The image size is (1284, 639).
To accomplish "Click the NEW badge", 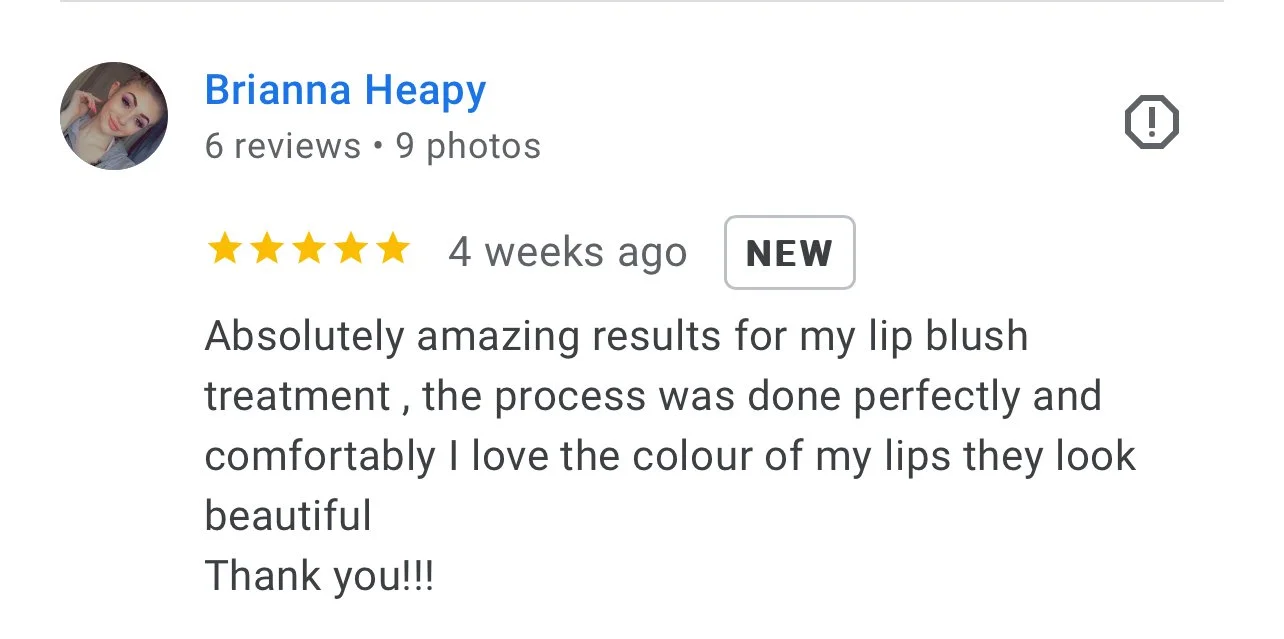I will (790, 253).
